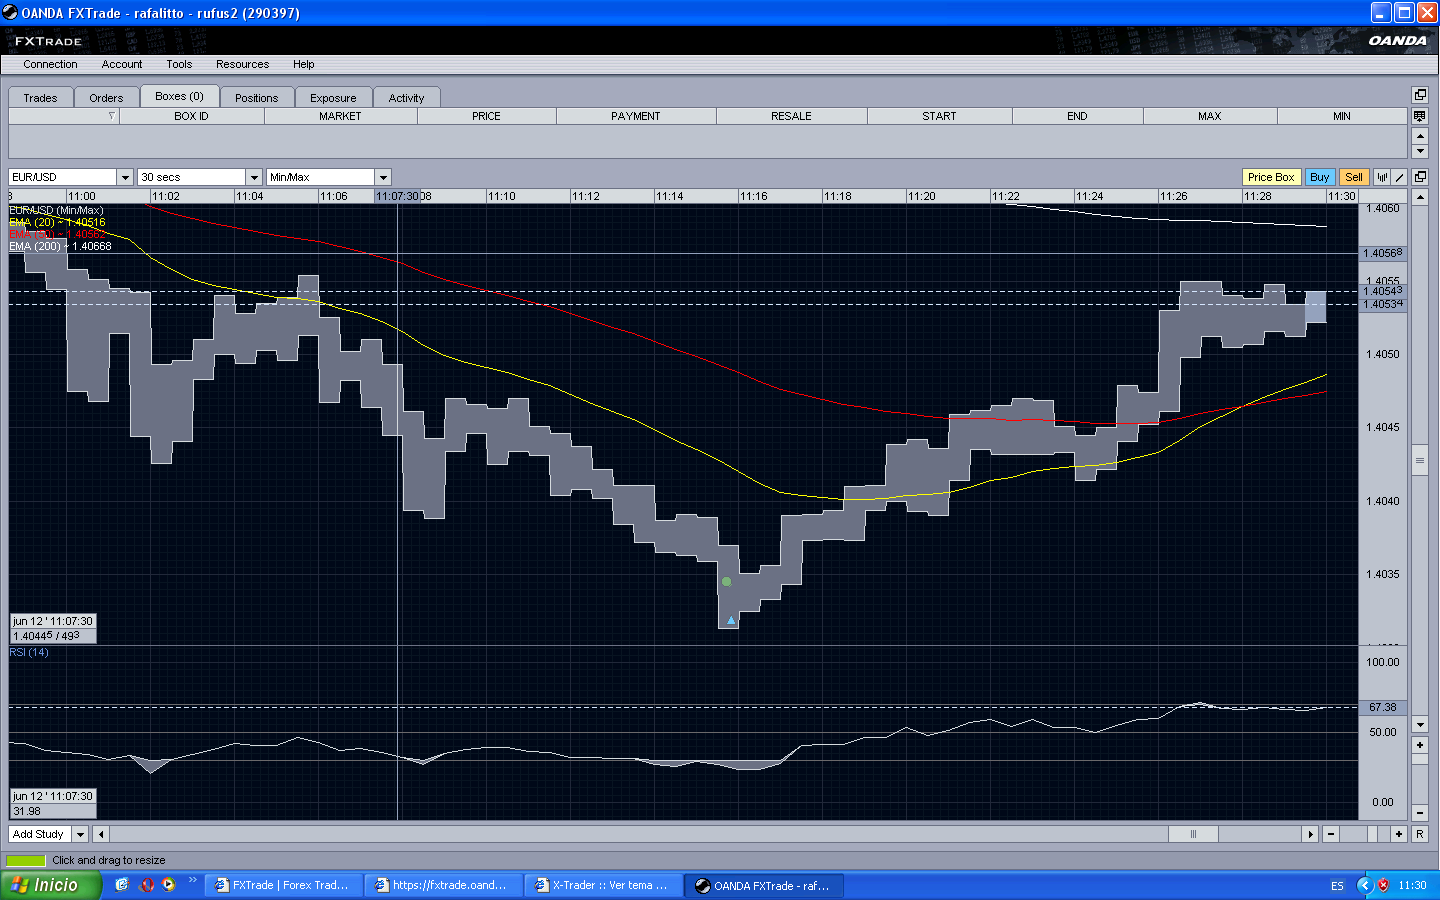The image size is (1440, 900).
Task: Open the EUR/USD currency pair dropdown
Action: point(125,177)
